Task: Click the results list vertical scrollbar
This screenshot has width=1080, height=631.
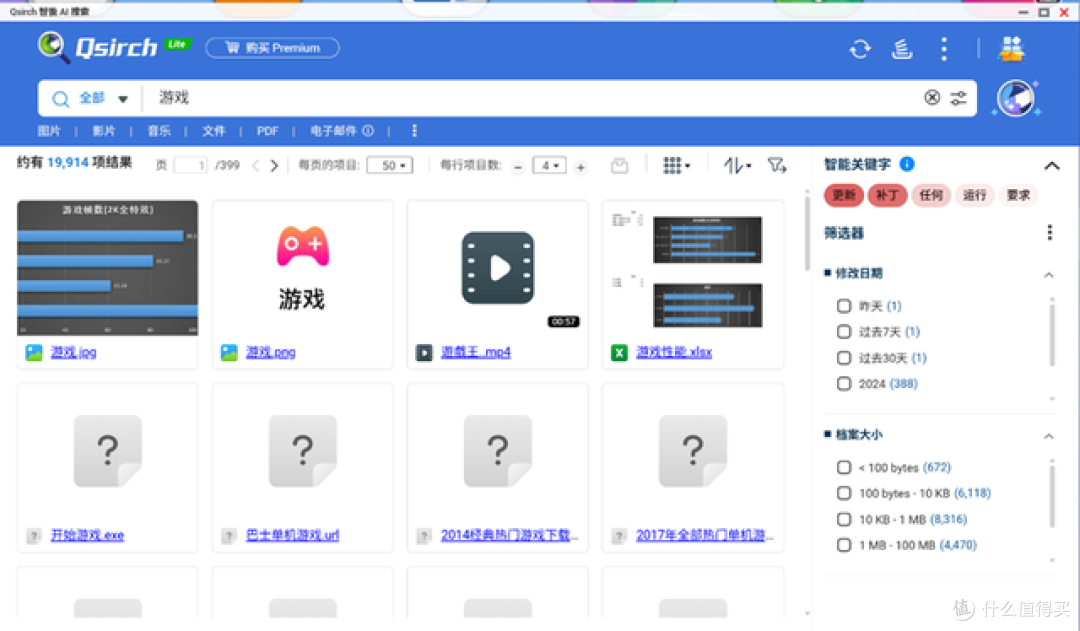Action: pyautogui.click(x=807, y=234)
